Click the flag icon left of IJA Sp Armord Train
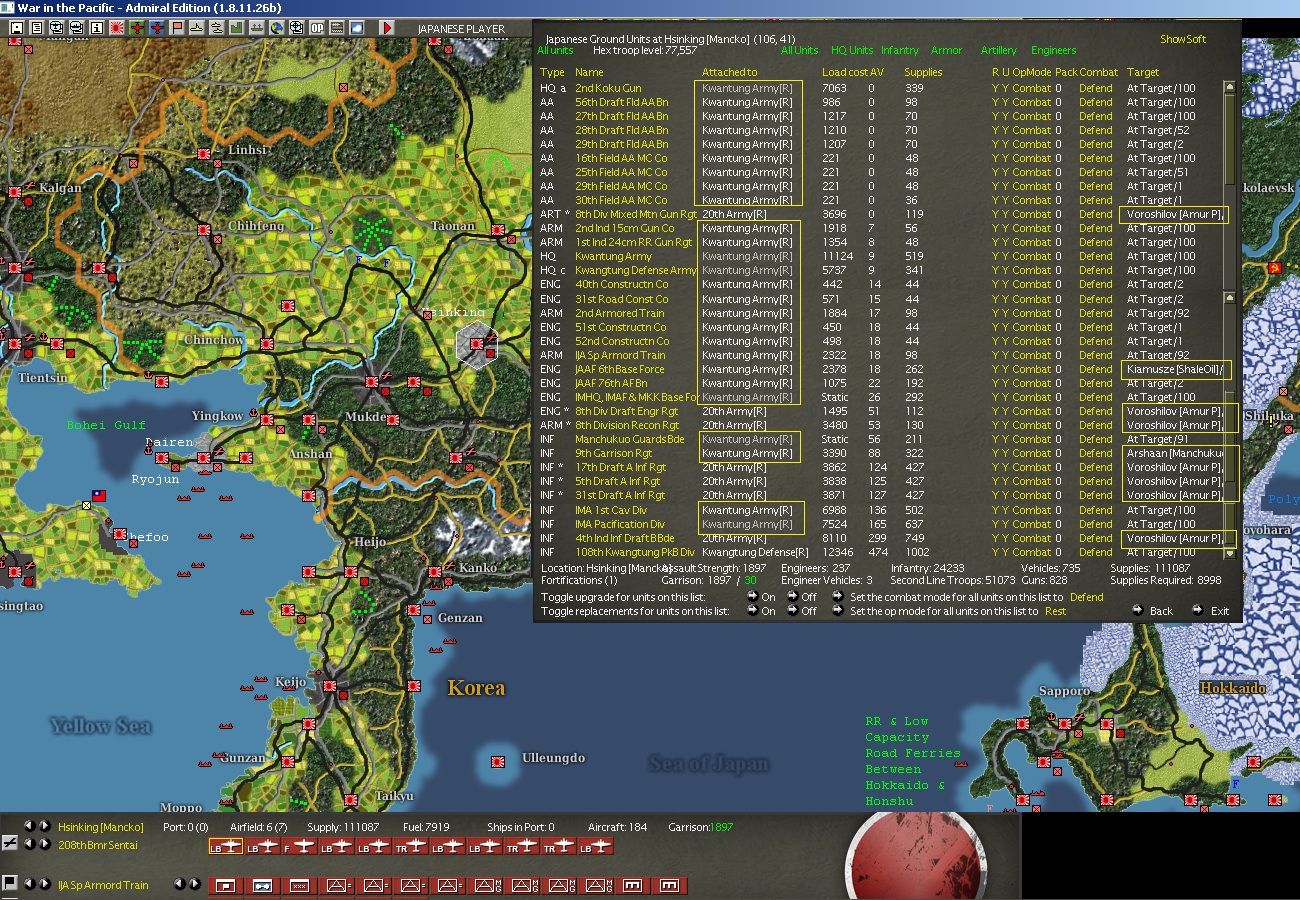 (9, 884)
